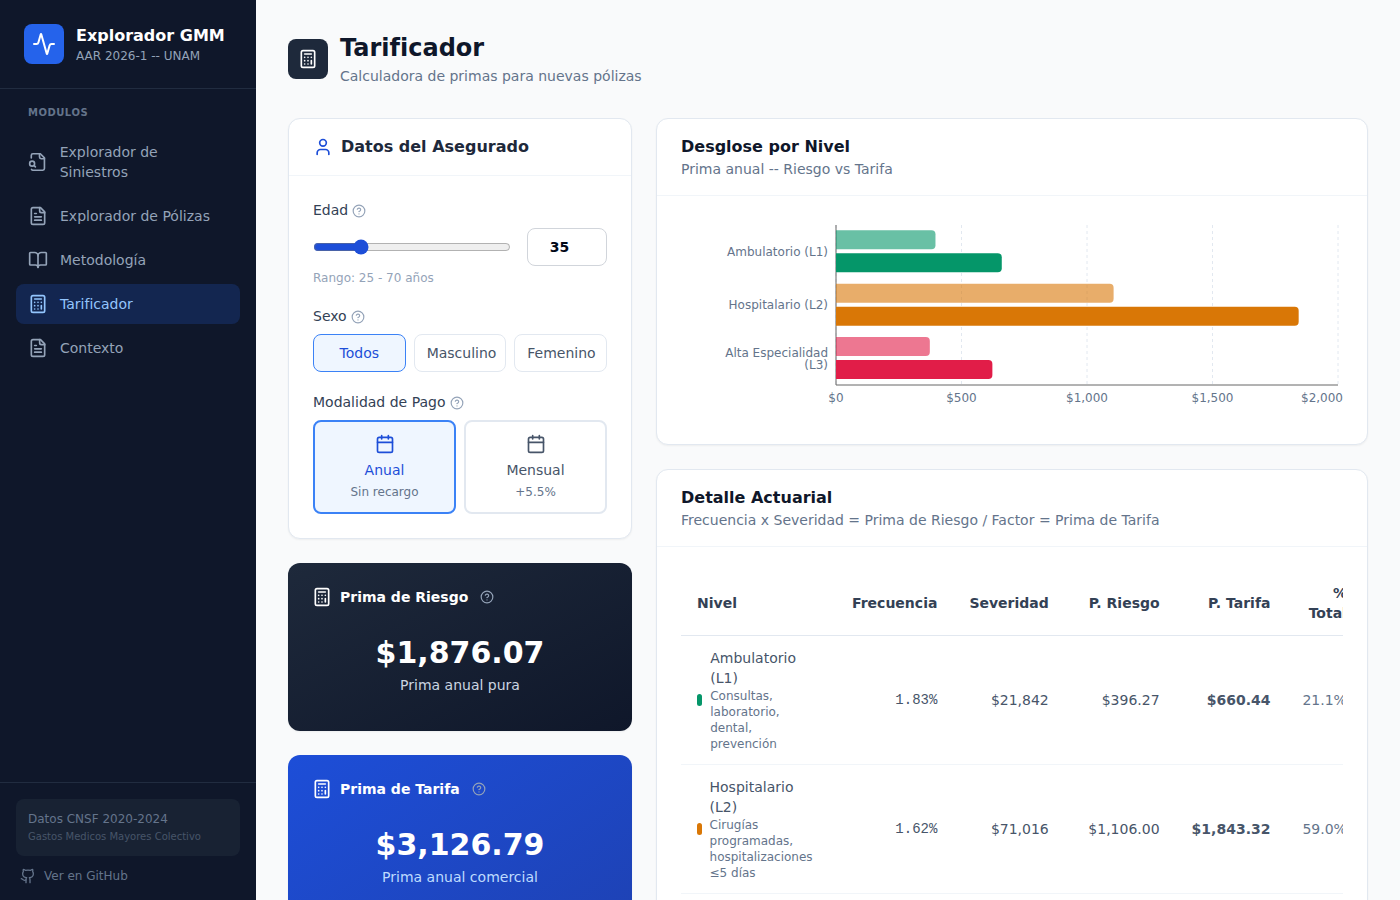Click the age input field showing 35
This screenshot has height=900, width=1400.
[x=566, y=247]
